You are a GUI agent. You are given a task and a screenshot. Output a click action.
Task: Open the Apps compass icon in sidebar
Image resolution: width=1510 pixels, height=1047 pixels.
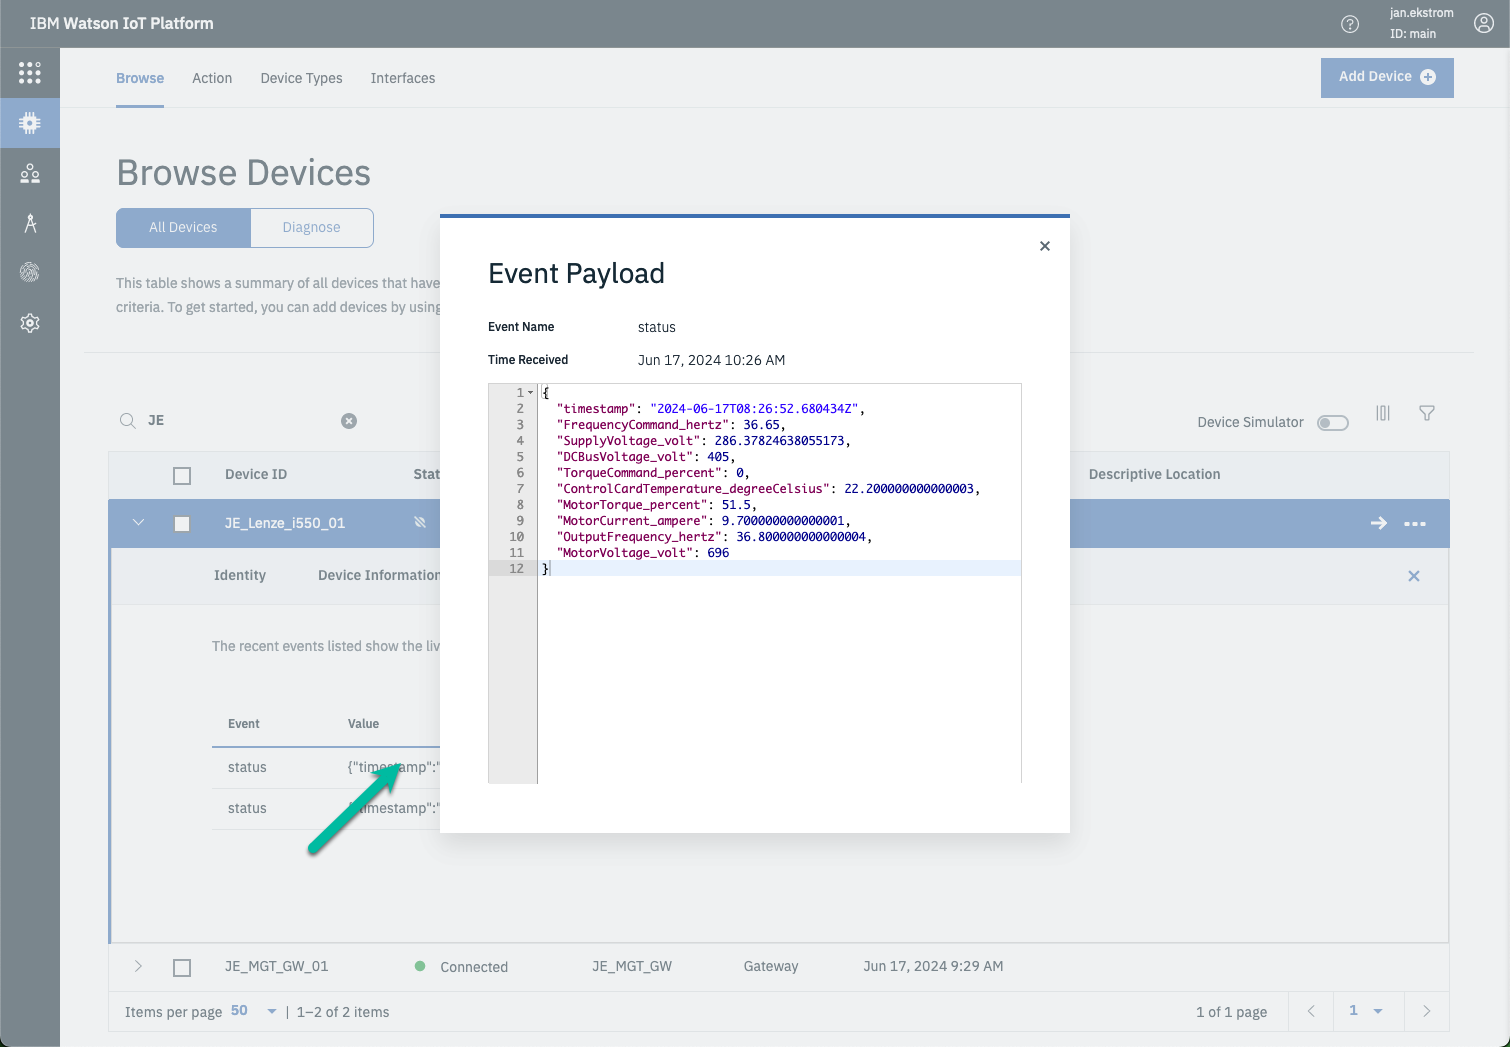coord(30,223)
